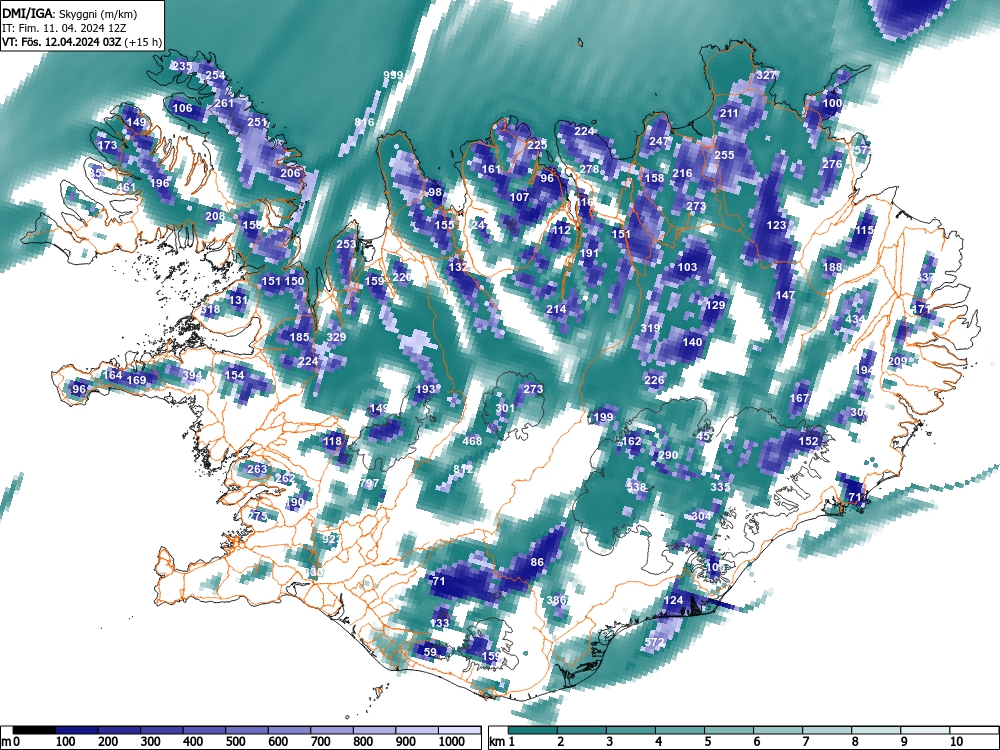The height and width of the screenshot is (750, 1000).
Task: Click the white swatch ending the km legend
Action: tap(973, 730)
